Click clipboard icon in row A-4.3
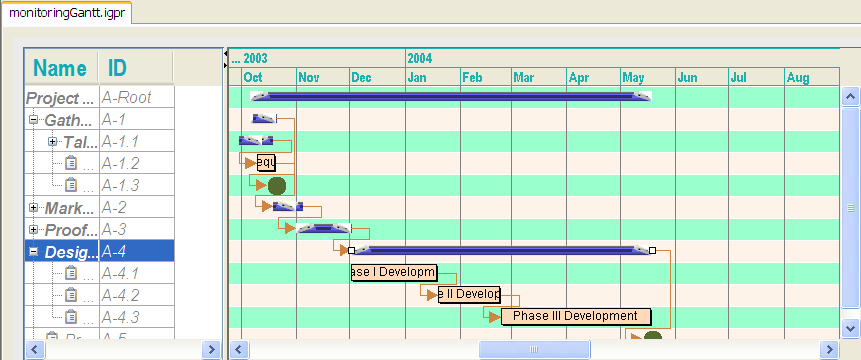This screenshot has height=360, width=861. click(71, 317)
